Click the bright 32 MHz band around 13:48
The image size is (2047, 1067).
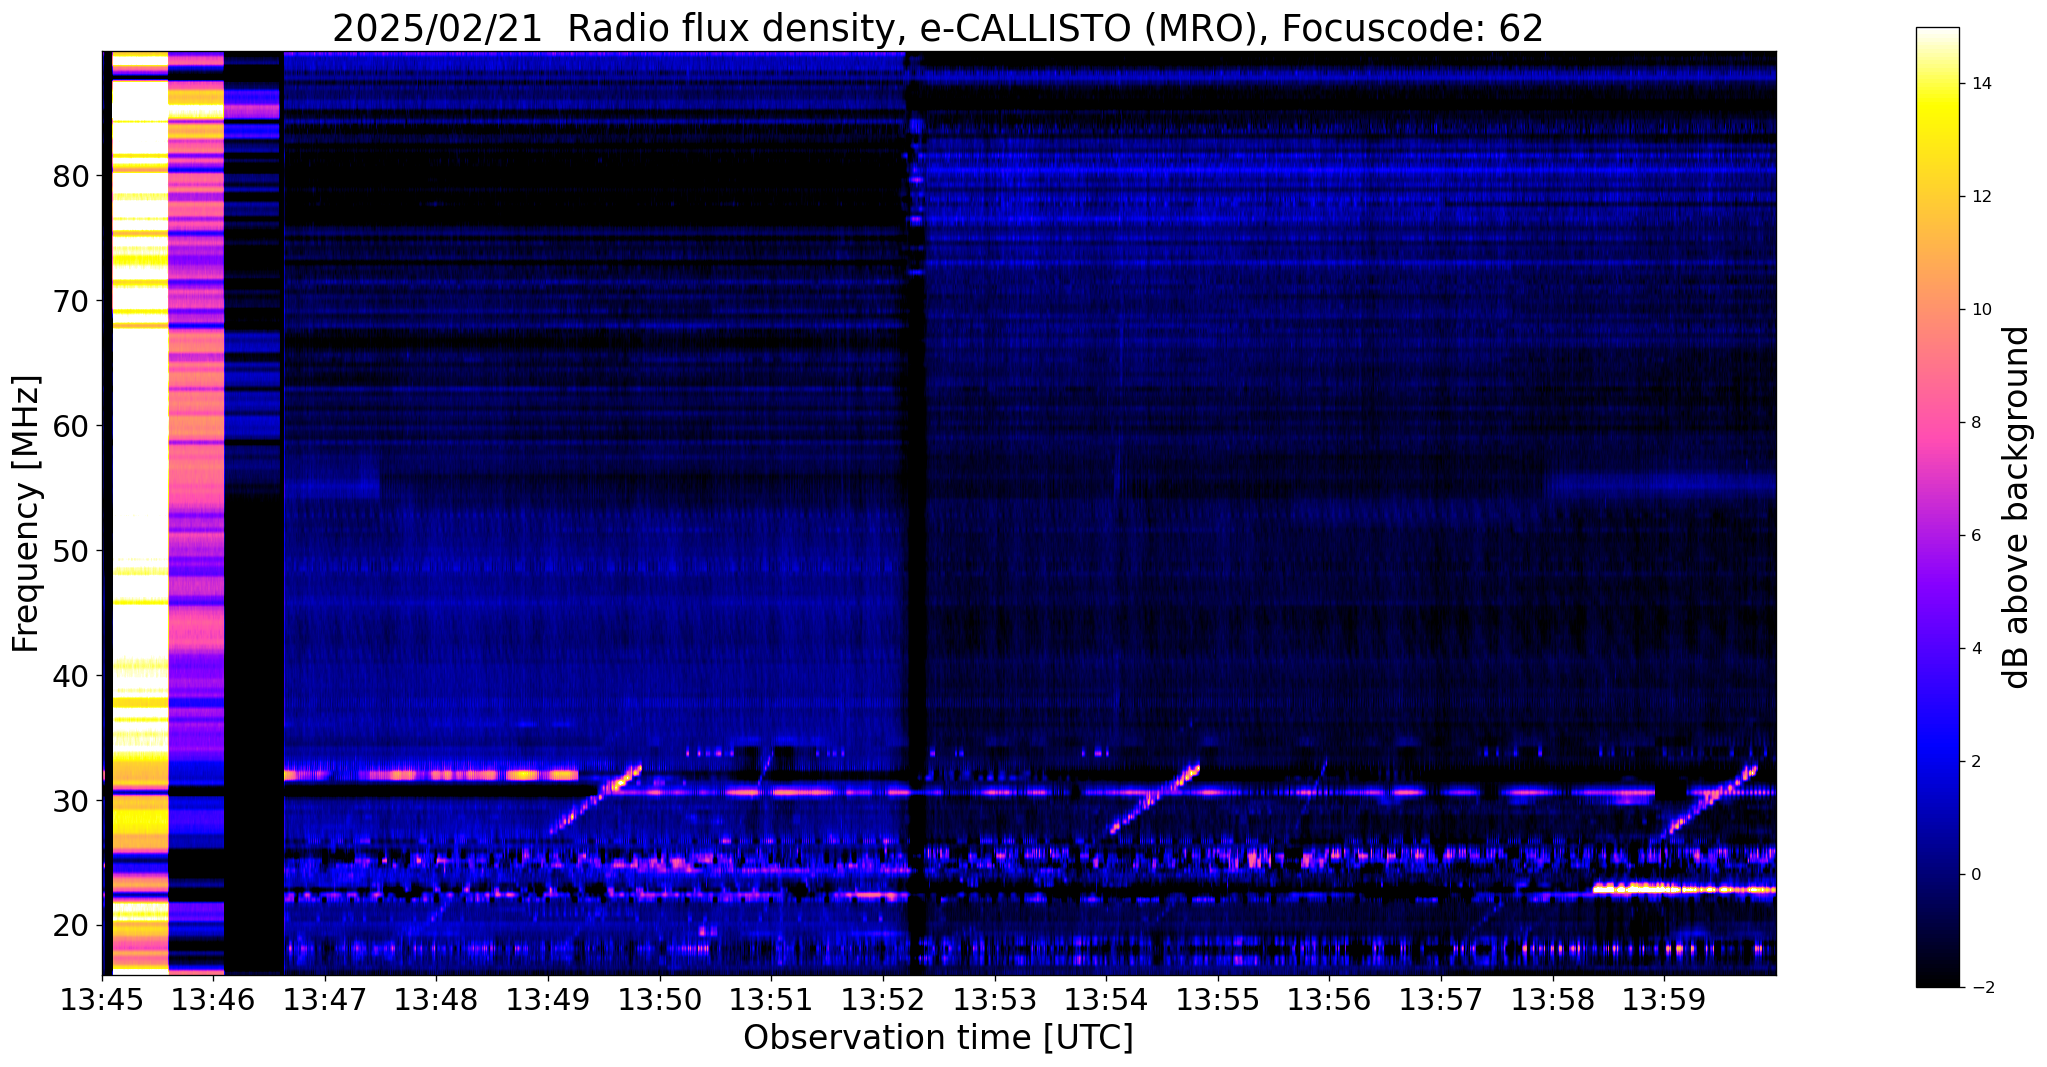click(x=431, y=774)
